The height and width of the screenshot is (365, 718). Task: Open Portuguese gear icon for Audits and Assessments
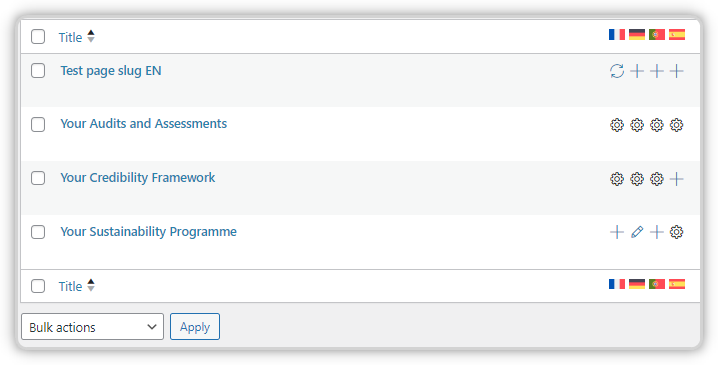pyautogui.click(x=657, y=125)
